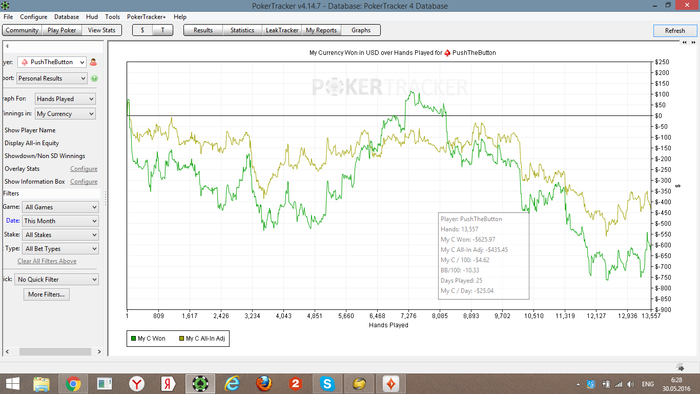Click Clear All Filters Above link
This screenshot has height=394, width=700.
click(47, 261)
